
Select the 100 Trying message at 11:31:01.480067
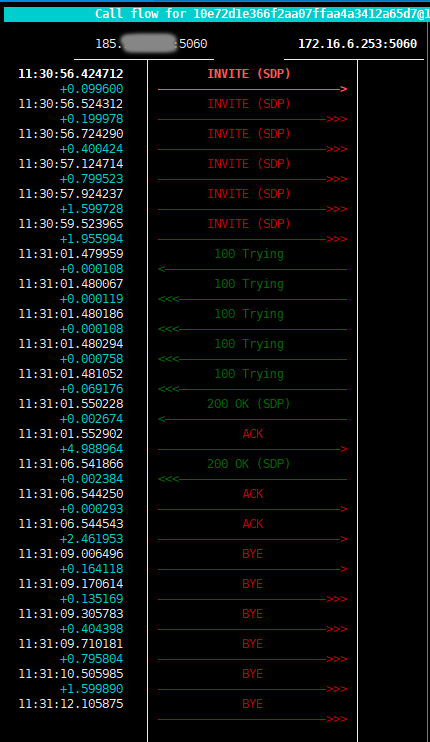[x=249, y=284]
